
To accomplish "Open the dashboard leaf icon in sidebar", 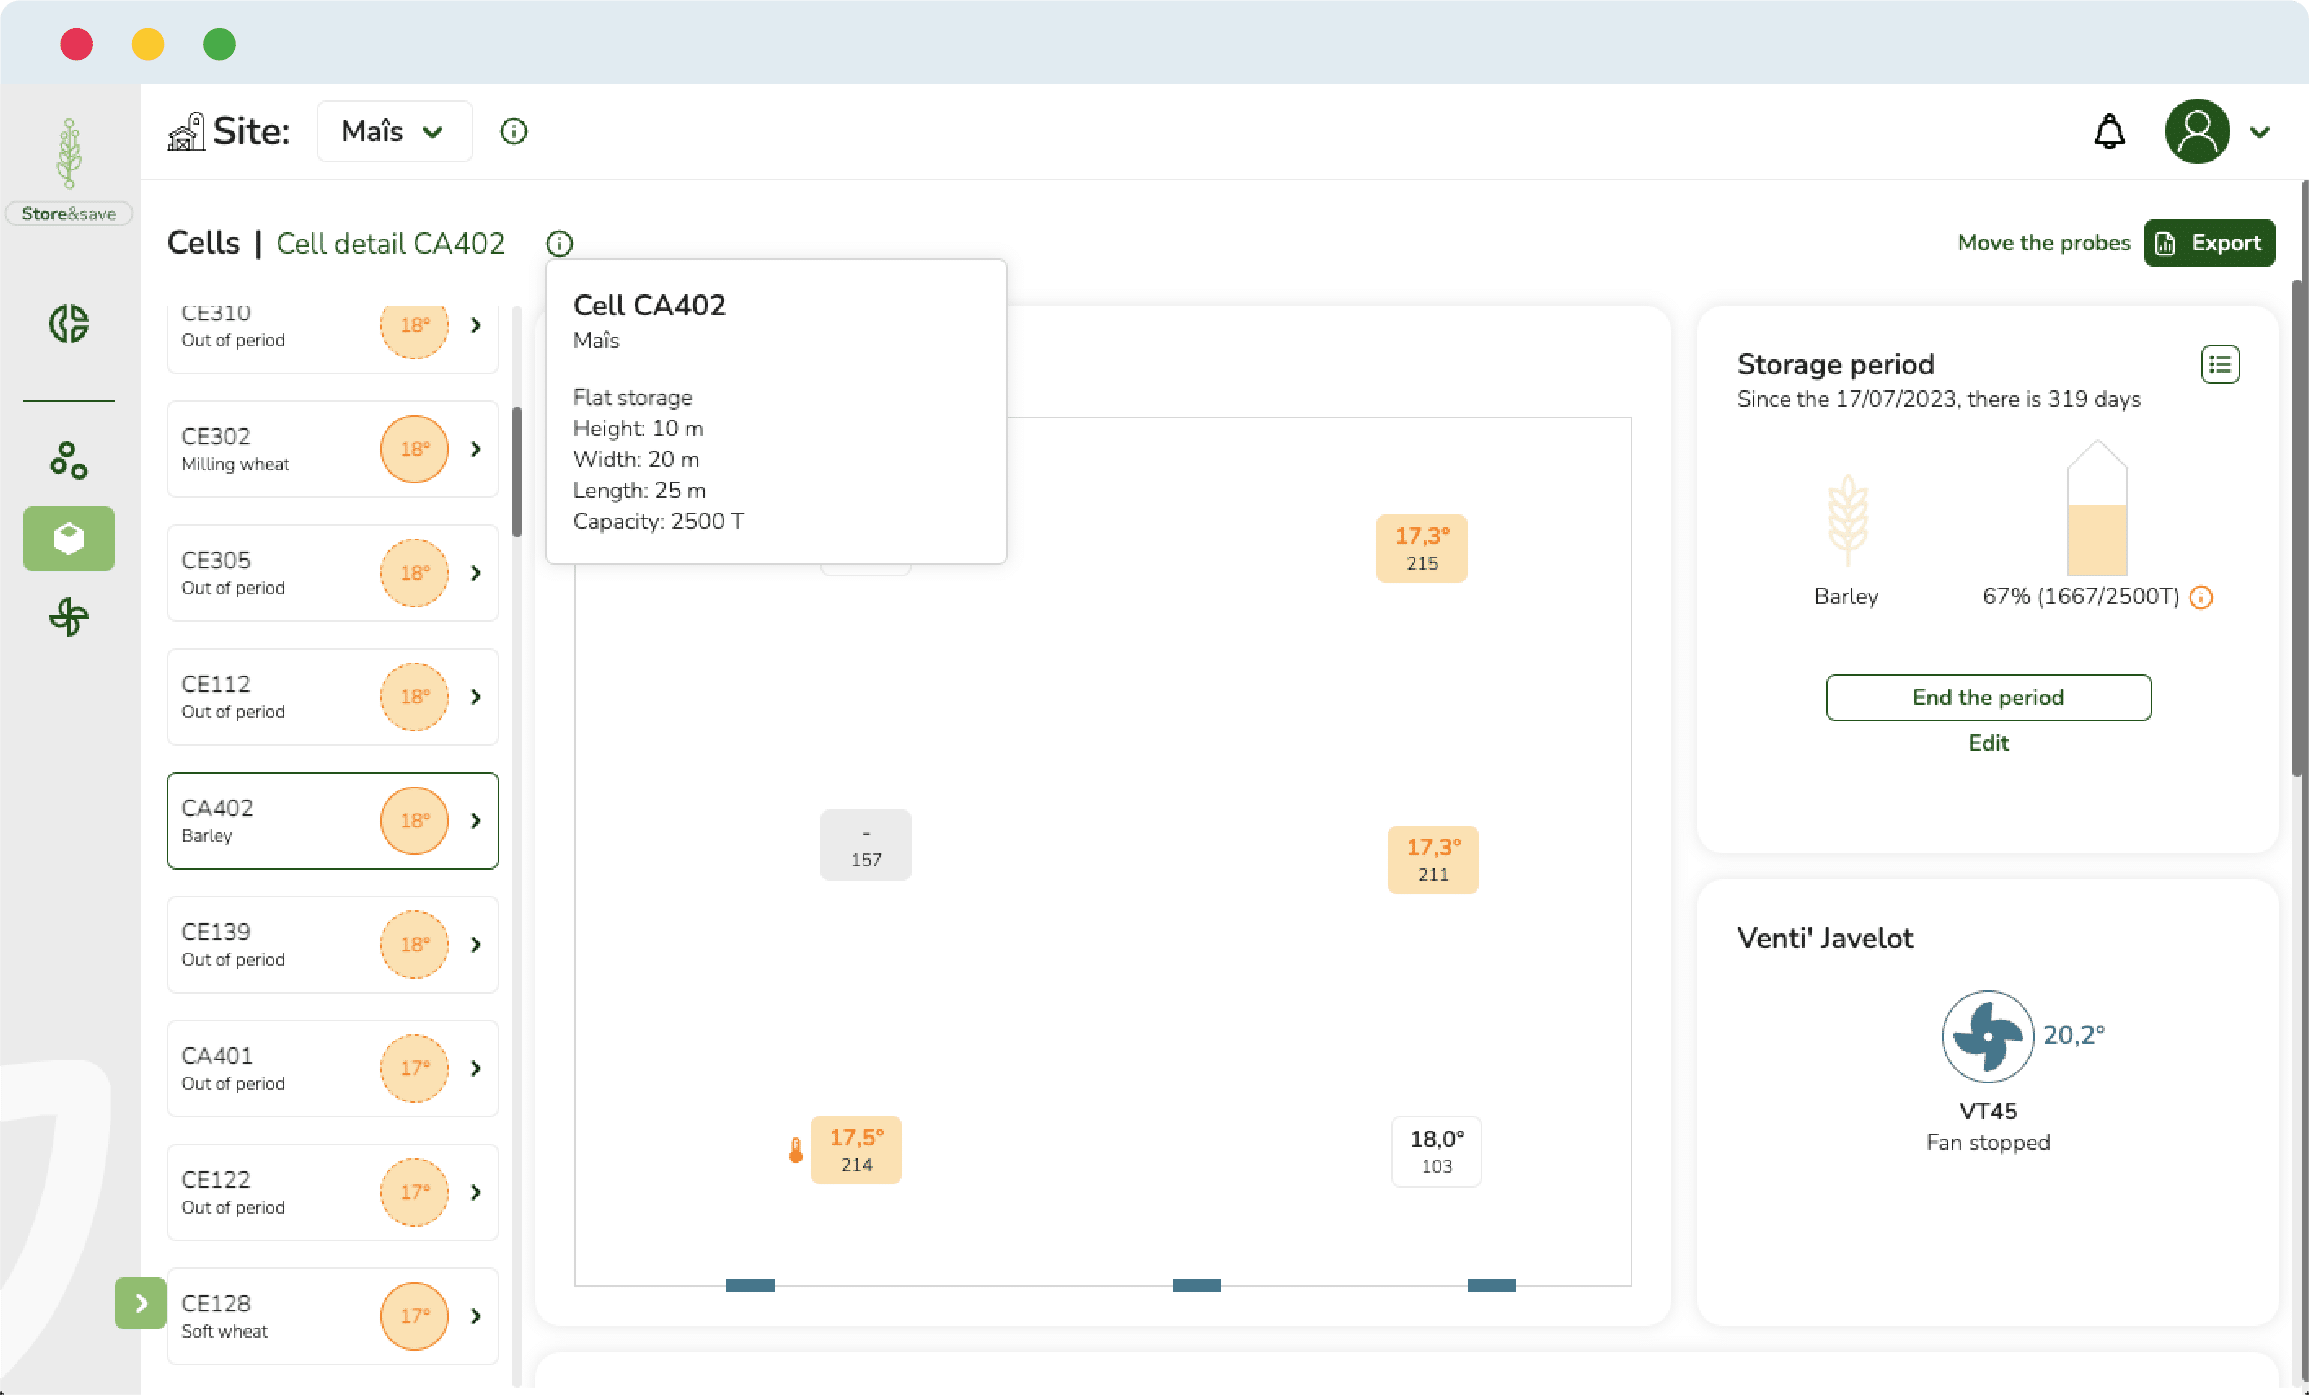I will click(69, 324).
